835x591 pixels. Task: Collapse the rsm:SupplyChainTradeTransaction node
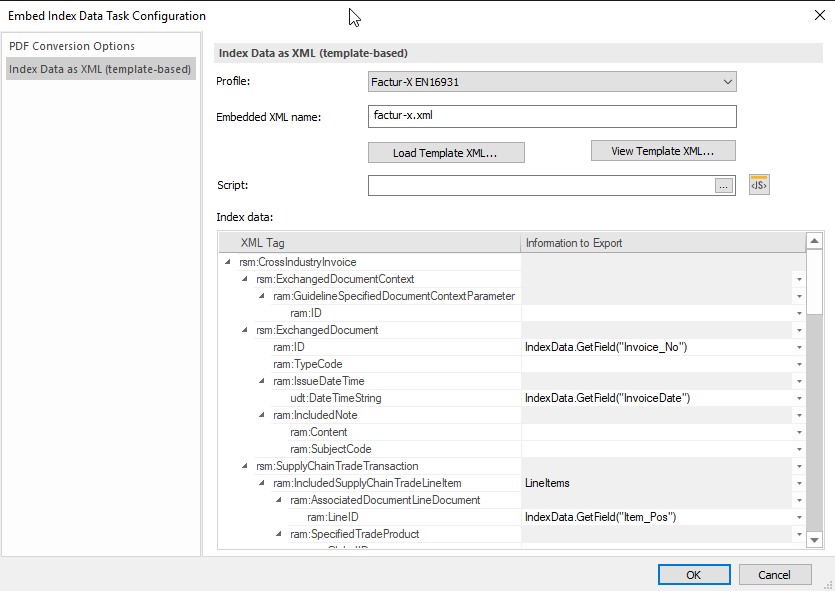point(243,466)
